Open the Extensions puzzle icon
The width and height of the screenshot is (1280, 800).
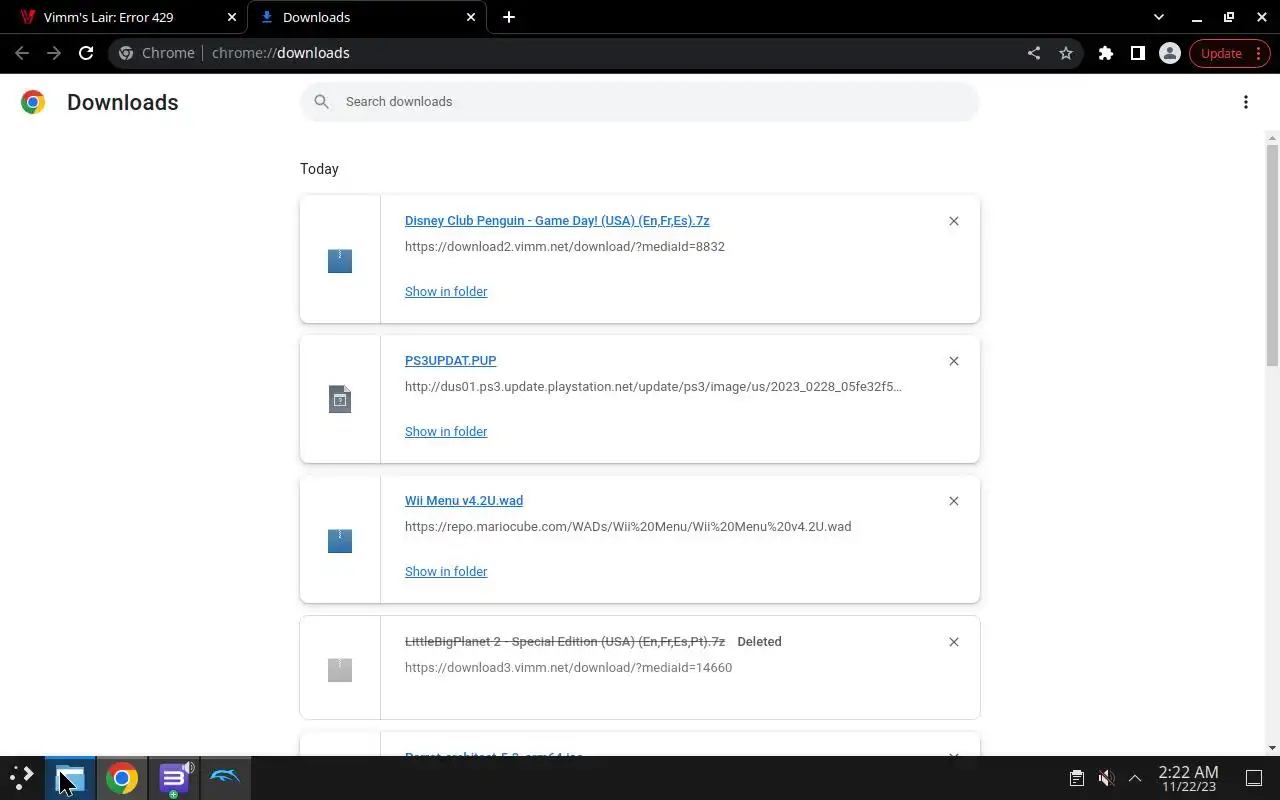tap(1106, 53)
